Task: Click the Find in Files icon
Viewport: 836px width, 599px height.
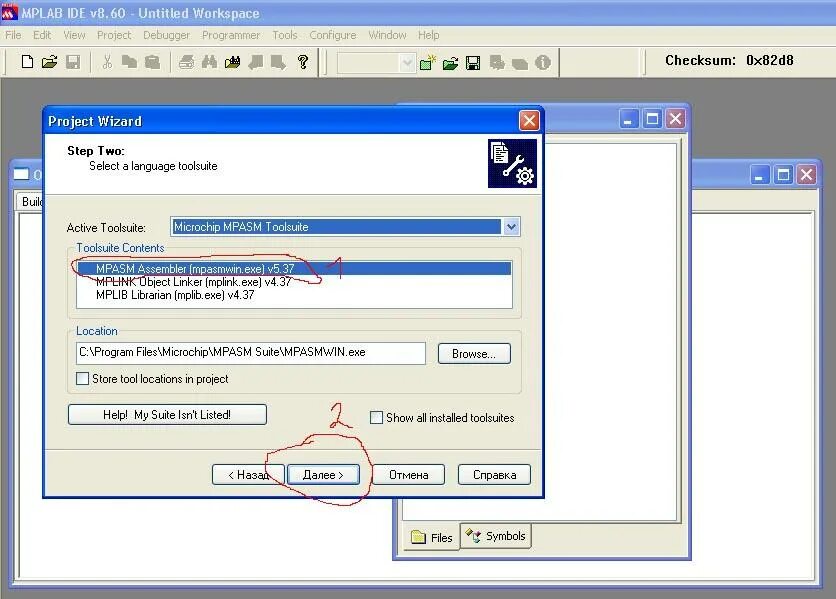Action: point(232,62)
